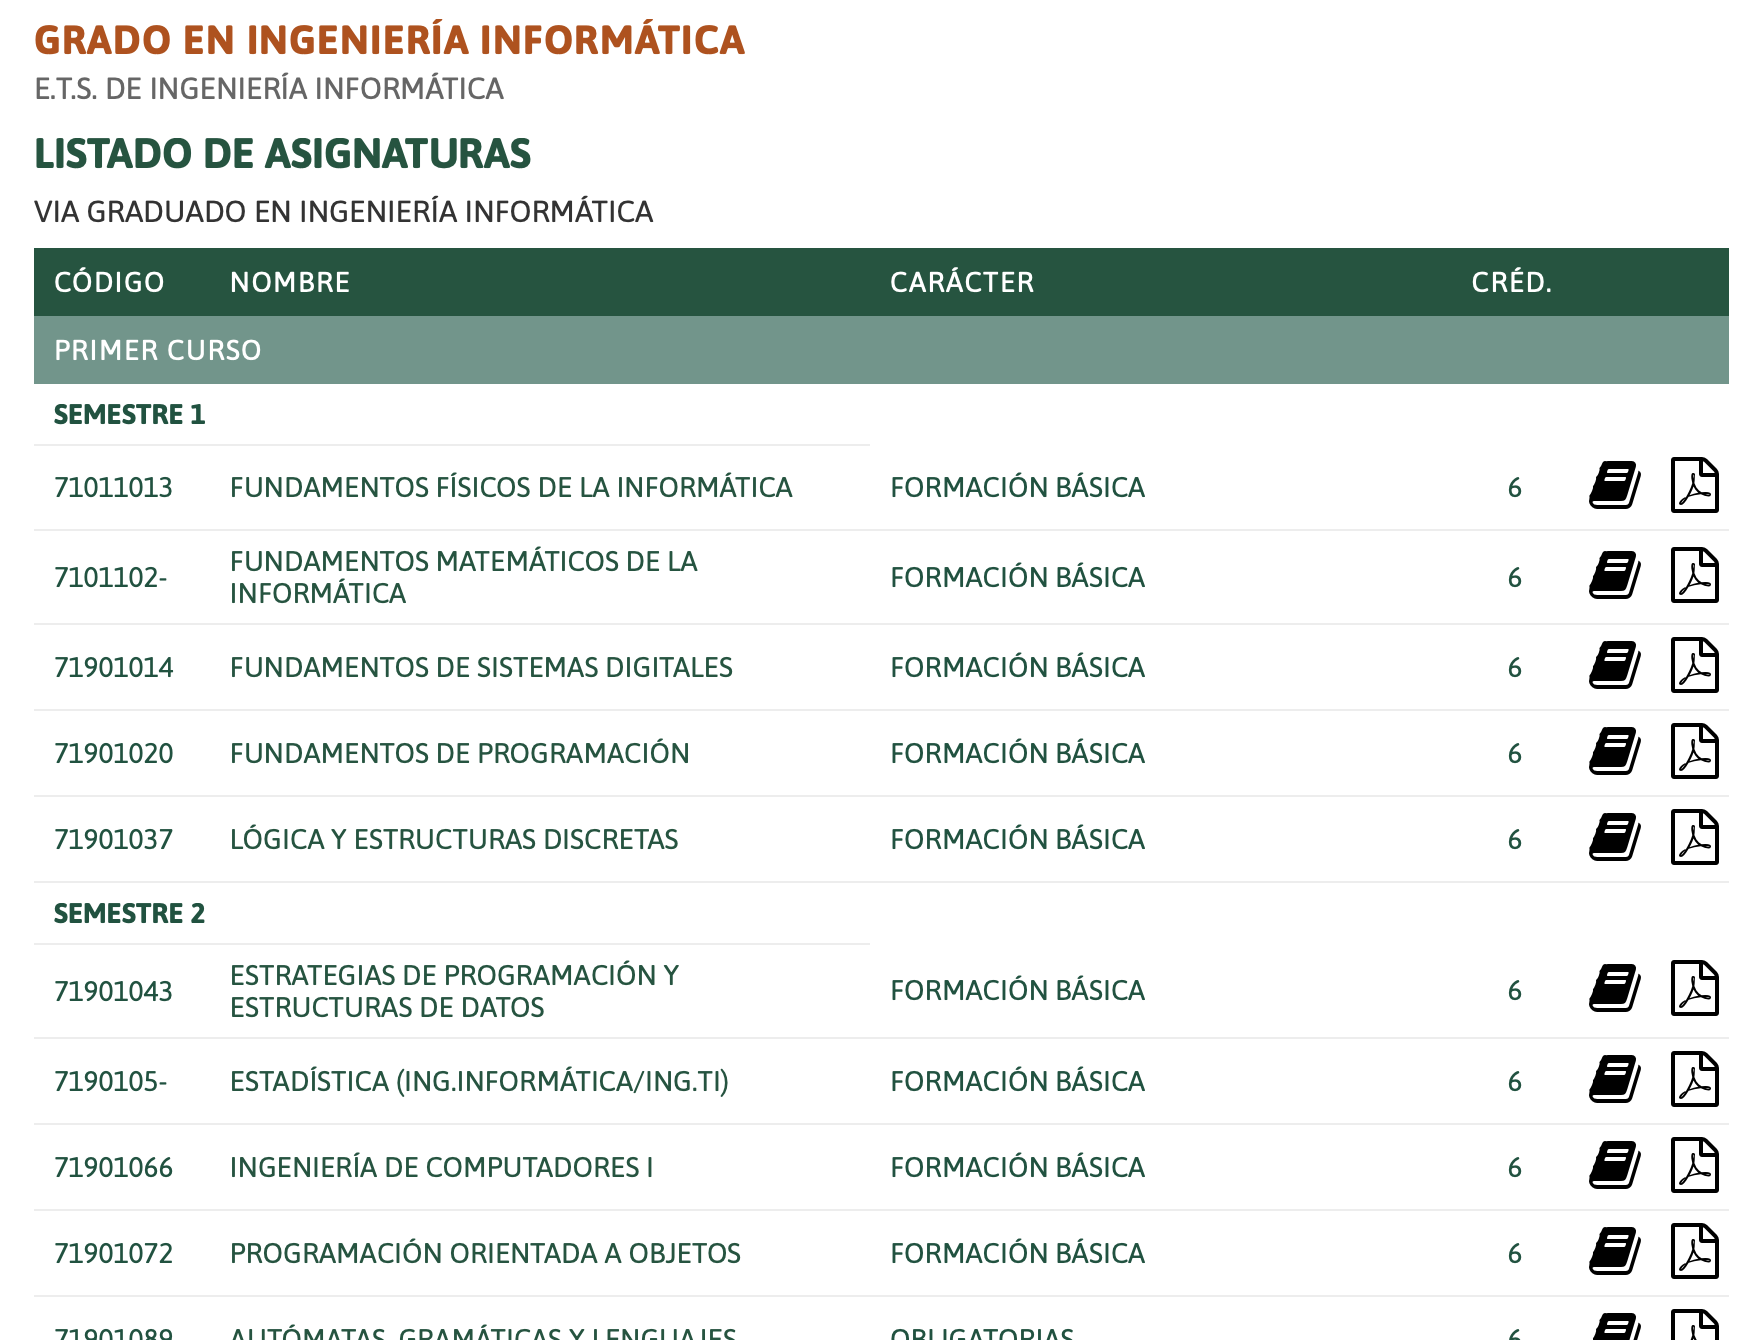Open book guide icon for Fundamentos Físicos de la Informática
This screenshot has height=1340, width=1758.
tap(1615, 485)
